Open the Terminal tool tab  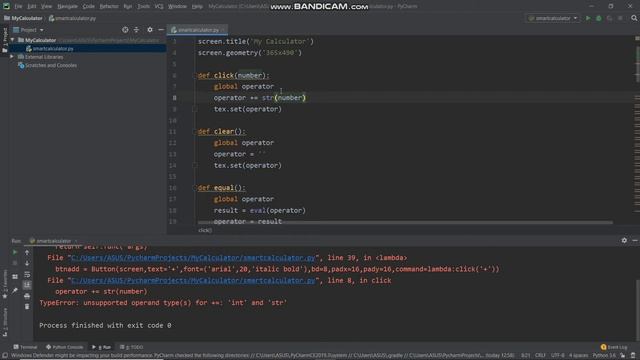(25, 347)
